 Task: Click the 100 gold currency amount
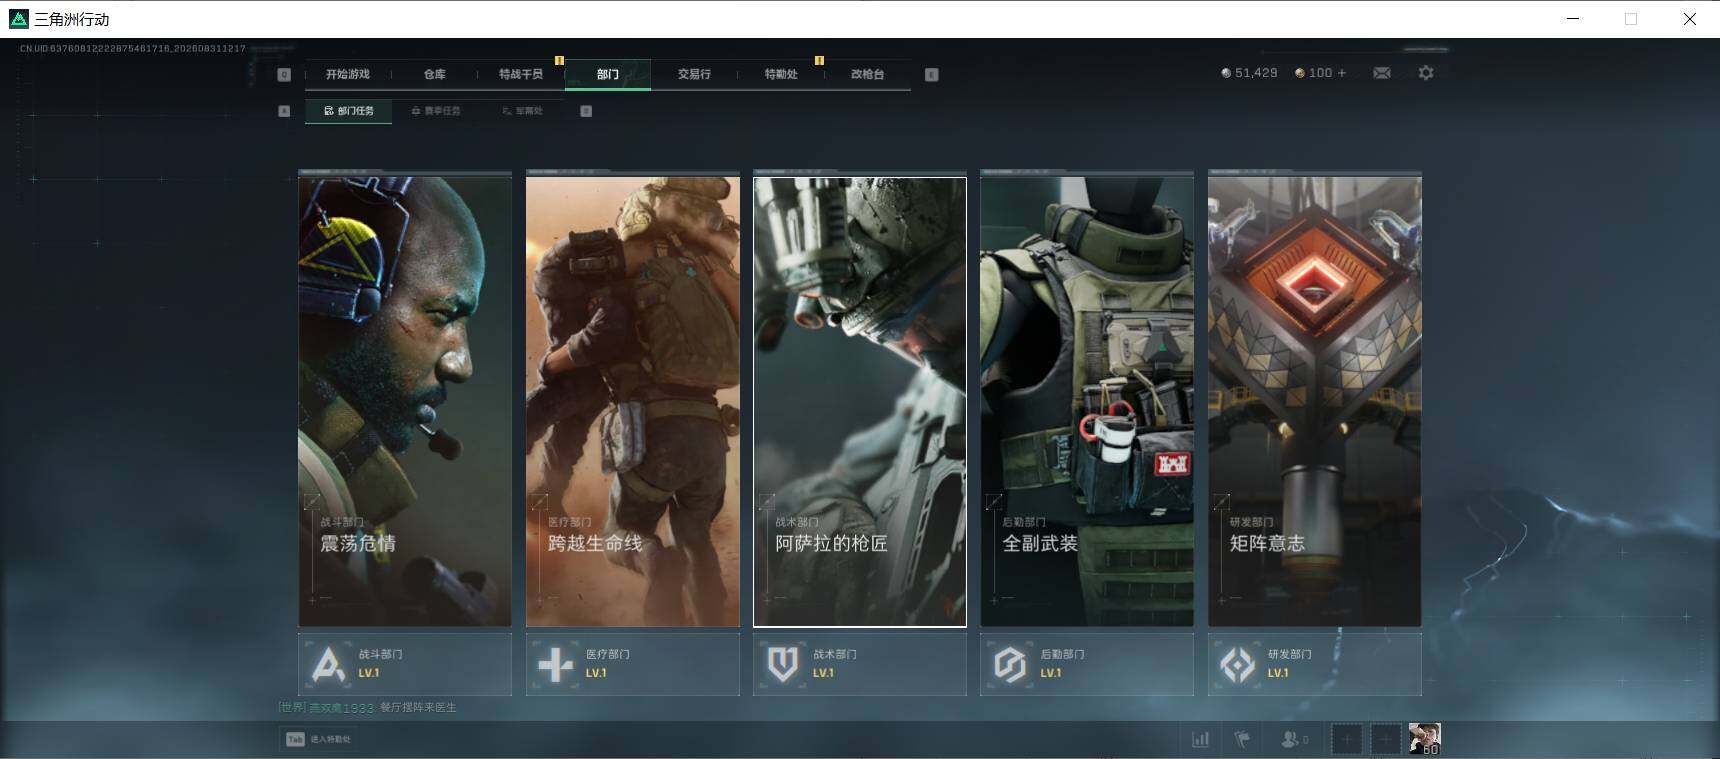coord(1320,73)
